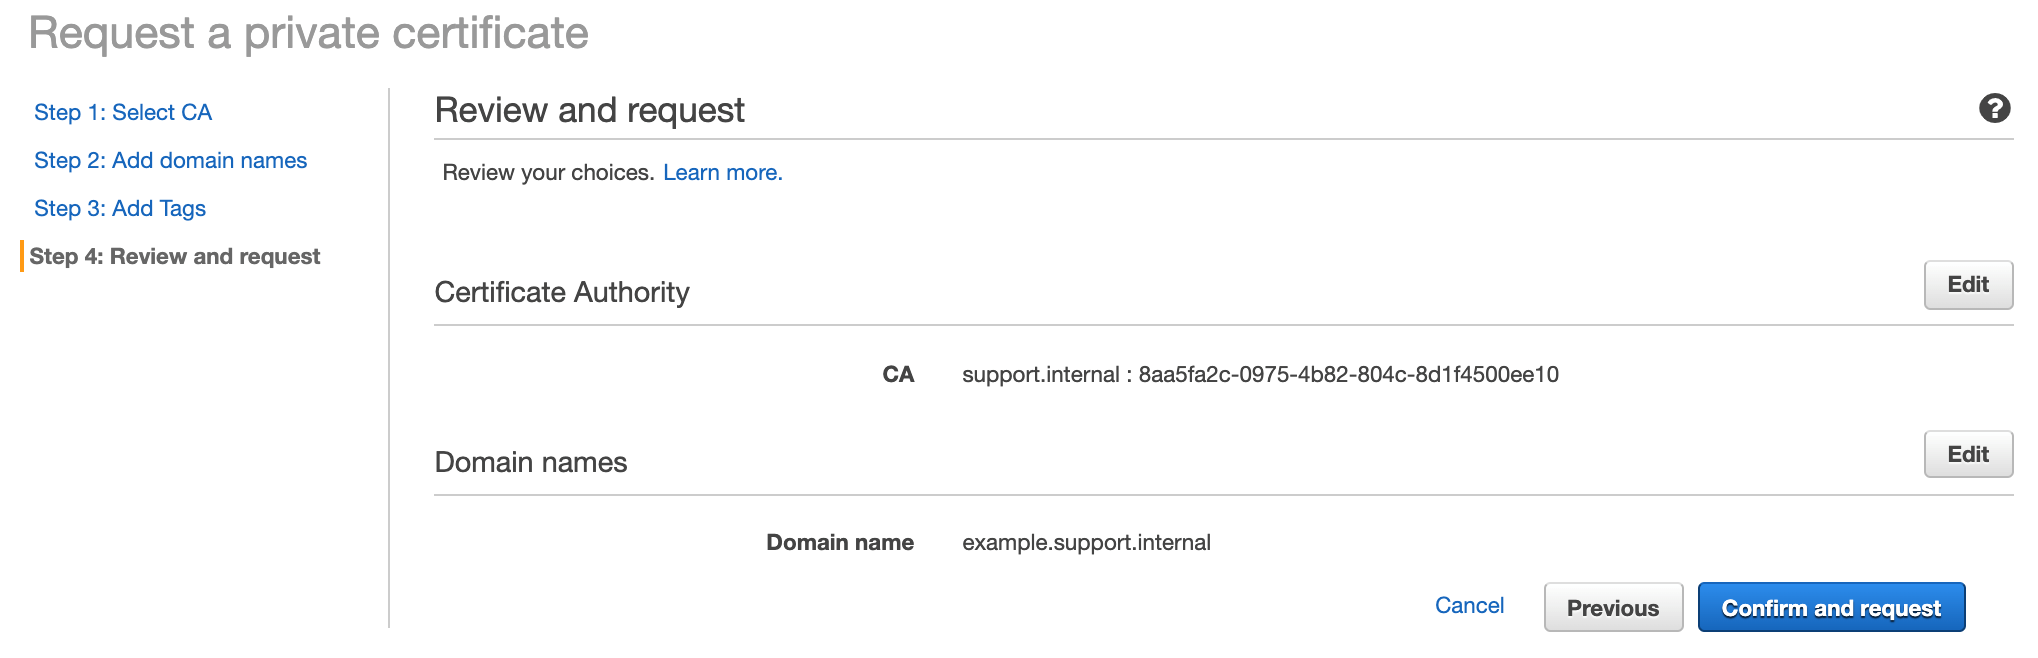This screenshot has width=2038, height=658.
Task: Select Step 4: Review and request
Action: coord(174,256)
